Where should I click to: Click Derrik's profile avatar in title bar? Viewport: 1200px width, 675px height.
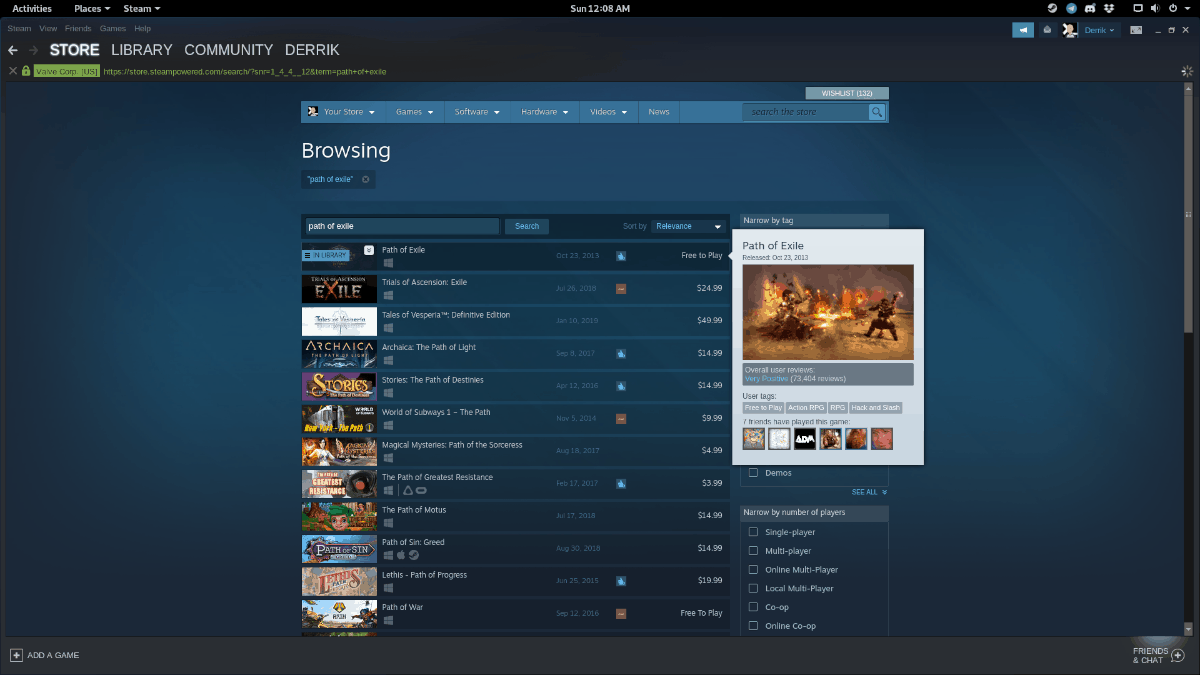point(1070,30)
